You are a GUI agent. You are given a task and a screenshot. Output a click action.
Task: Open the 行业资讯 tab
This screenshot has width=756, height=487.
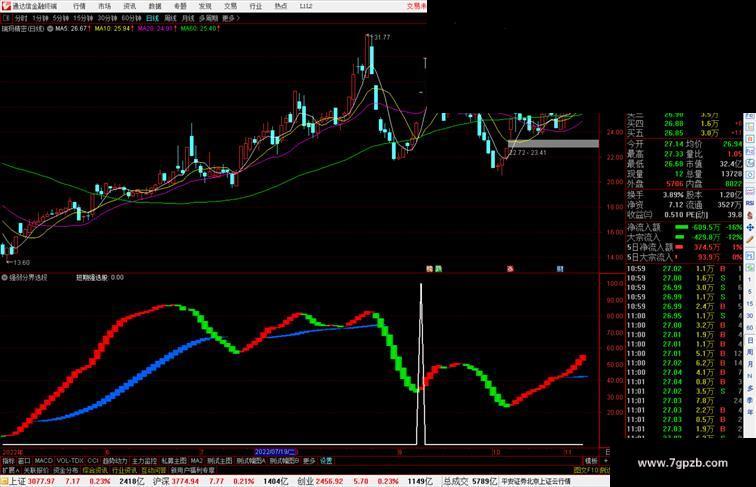124,470
